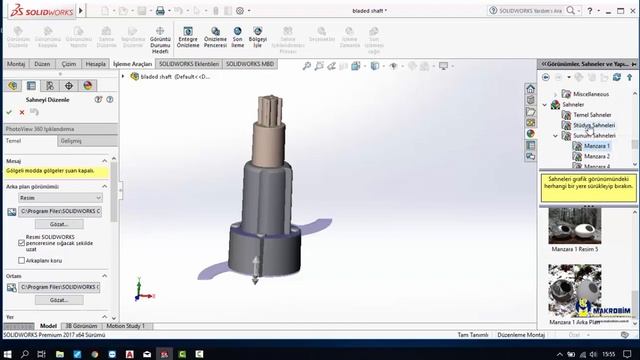Open the Design Library task pane tab
This screenshot has height=360, width=640.
(x=530, y=100)
